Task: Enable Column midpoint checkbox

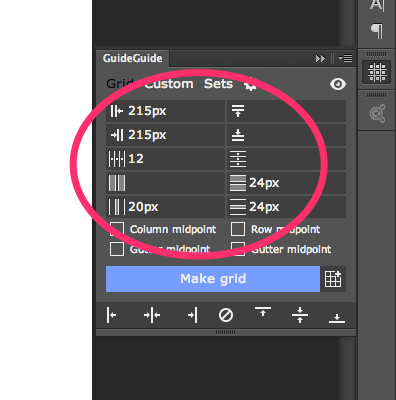Action: click(x=117, y=229)
